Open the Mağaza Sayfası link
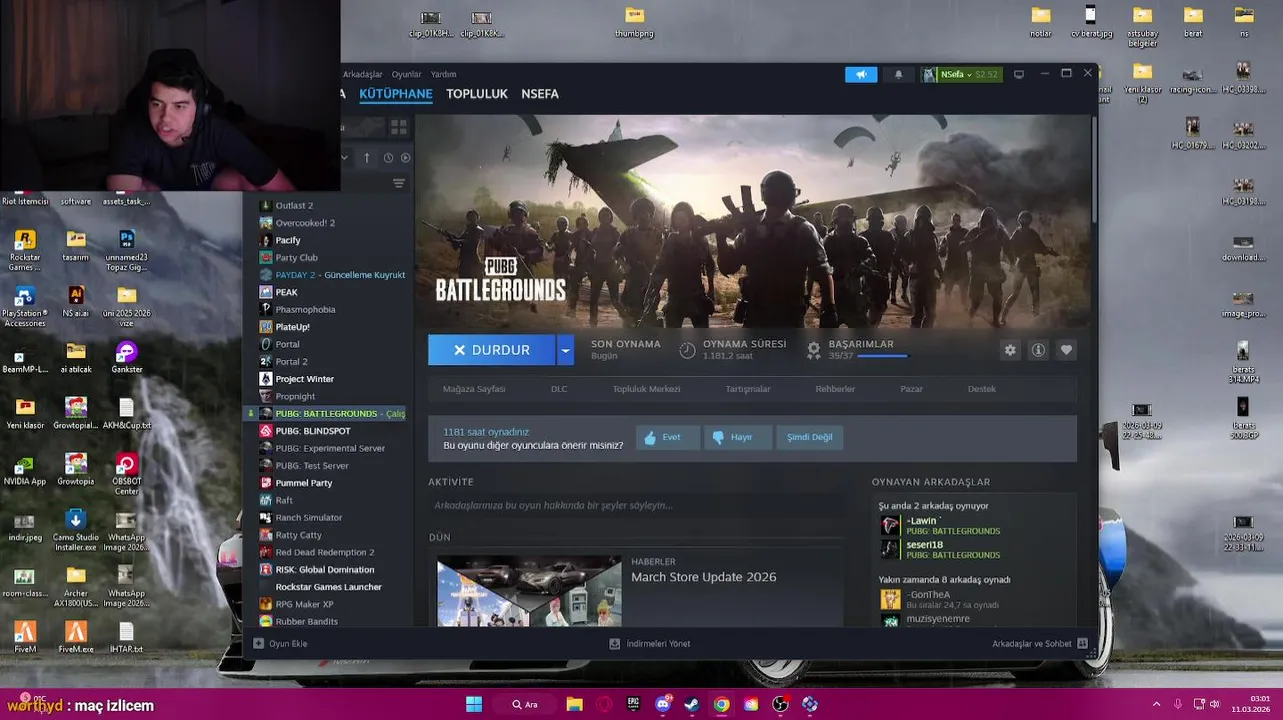This screenshot has height=720, width=1283. pyautogui.click(x=474, y=389)
